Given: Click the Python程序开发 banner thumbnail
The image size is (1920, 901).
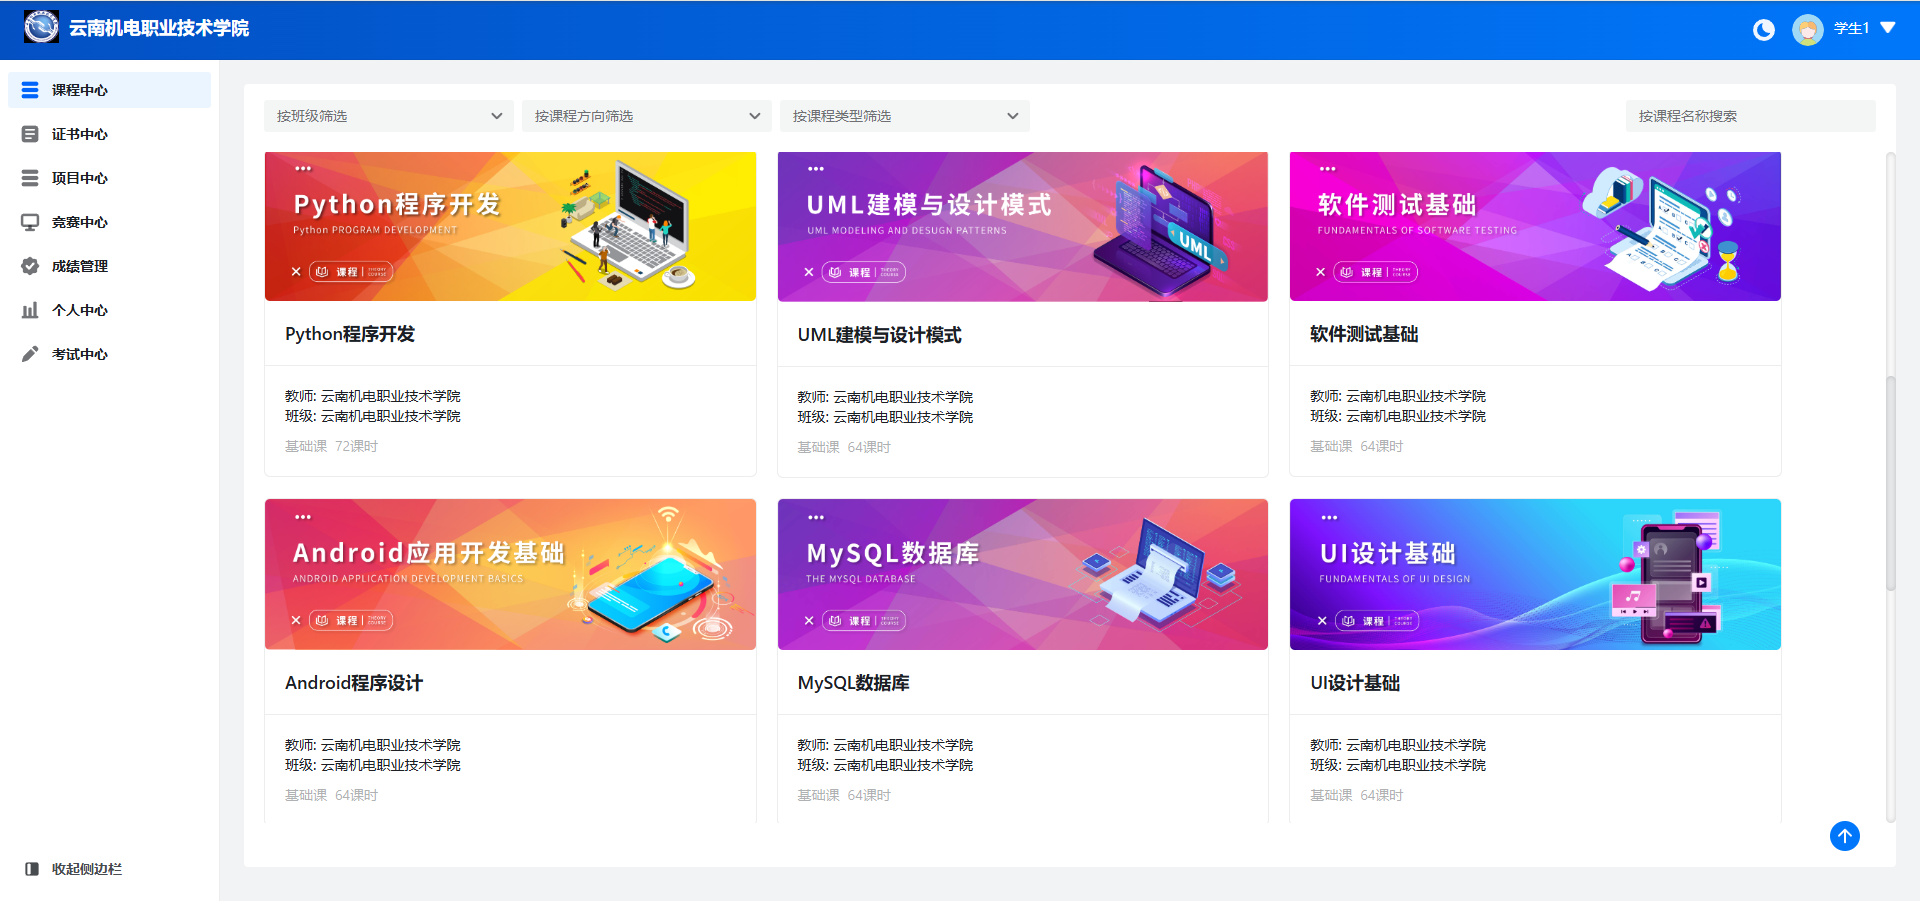Looking at the screenshot, I should point(510,226).
